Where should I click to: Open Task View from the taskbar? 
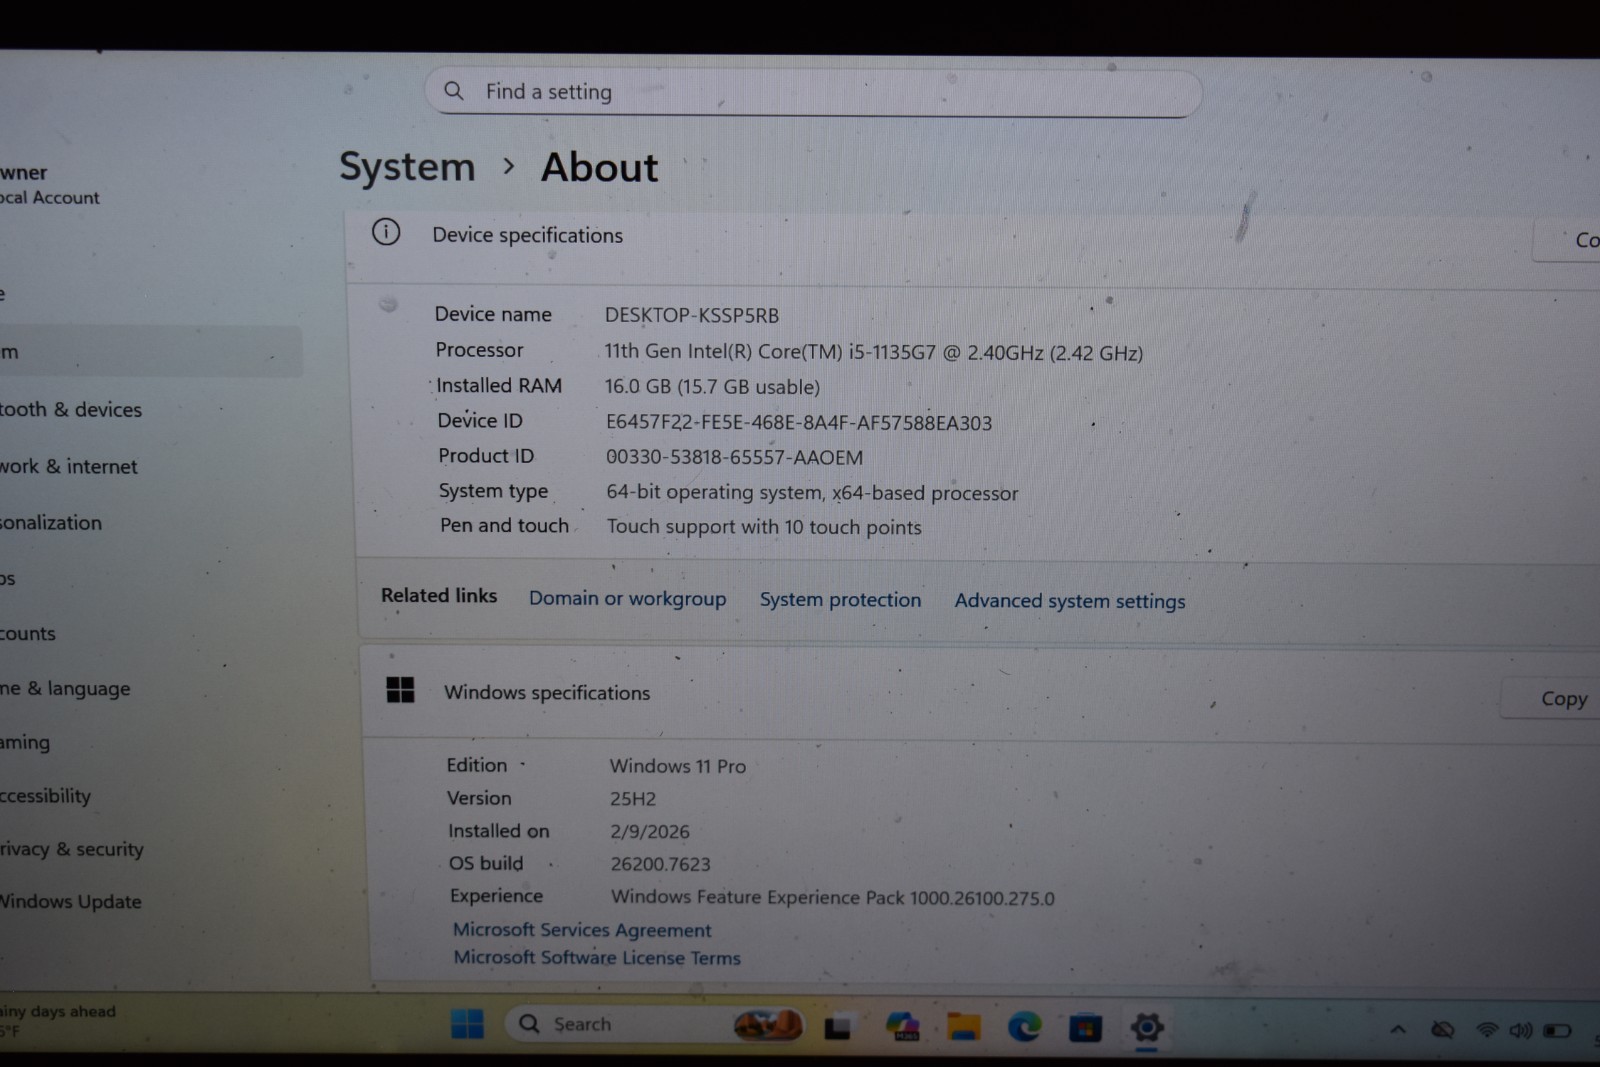[838, 1026]
